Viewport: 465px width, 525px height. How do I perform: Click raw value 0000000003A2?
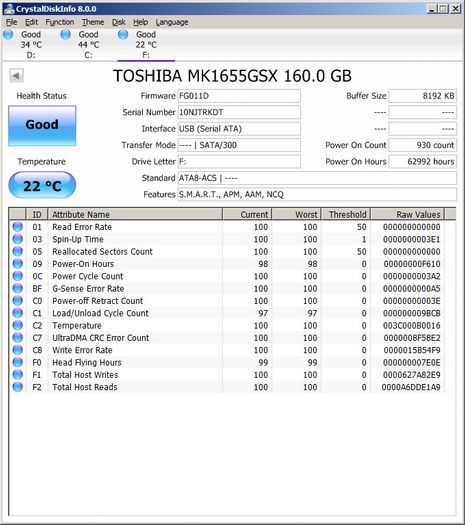412,276
